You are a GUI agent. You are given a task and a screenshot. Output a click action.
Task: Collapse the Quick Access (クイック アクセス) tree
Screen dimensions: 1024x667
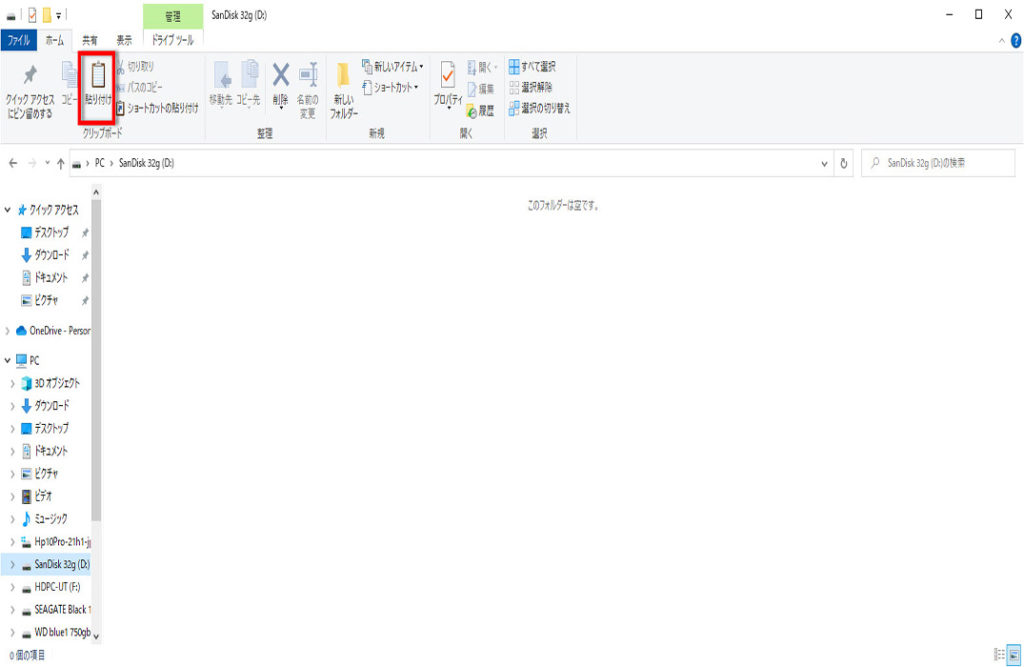(9, 210)
